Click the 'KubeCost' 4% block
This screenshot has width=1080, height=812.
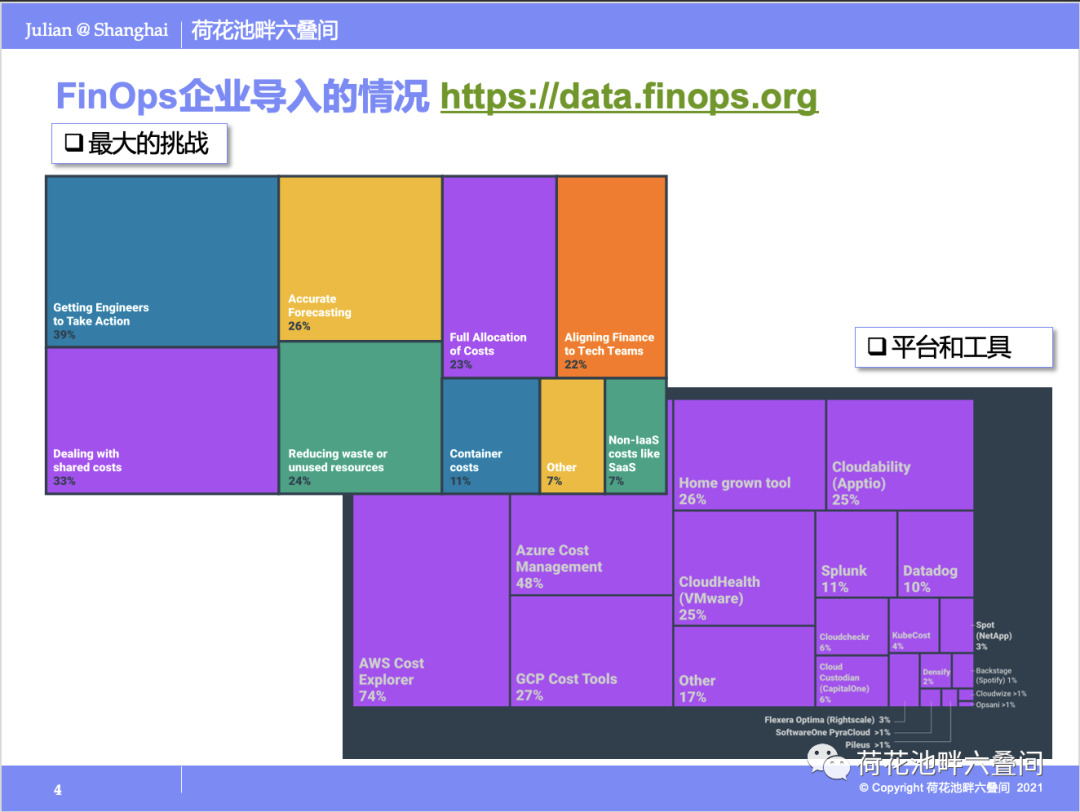click(x=914, y=626)
